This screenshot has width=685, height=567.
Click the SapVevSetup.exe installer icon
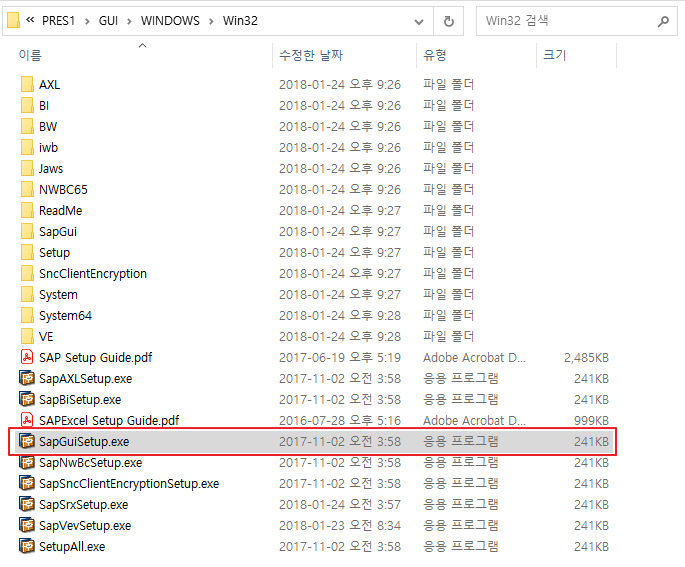click(x=27, y=525)
